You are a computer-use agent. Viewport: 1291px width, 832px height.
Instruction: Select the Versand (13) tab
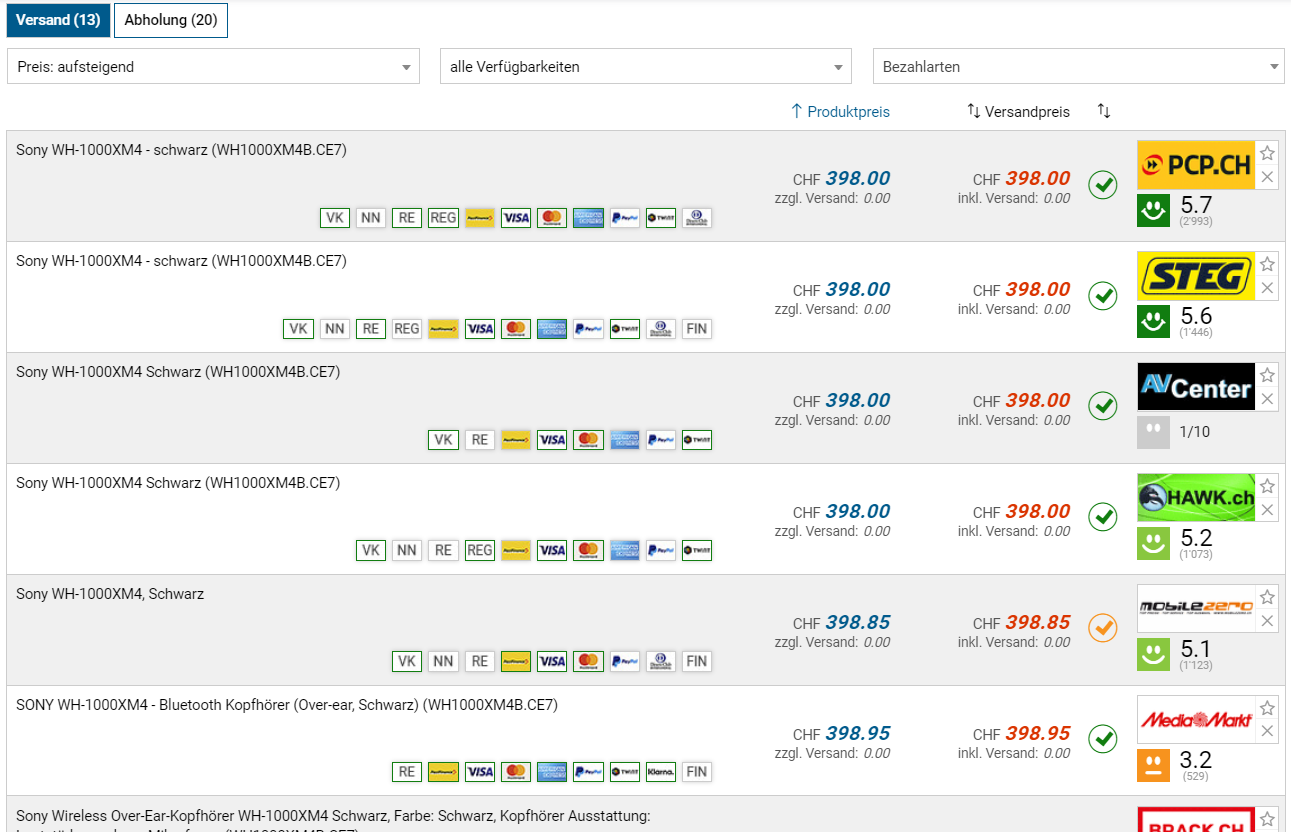pyautogui.click(x=58, y=20)
